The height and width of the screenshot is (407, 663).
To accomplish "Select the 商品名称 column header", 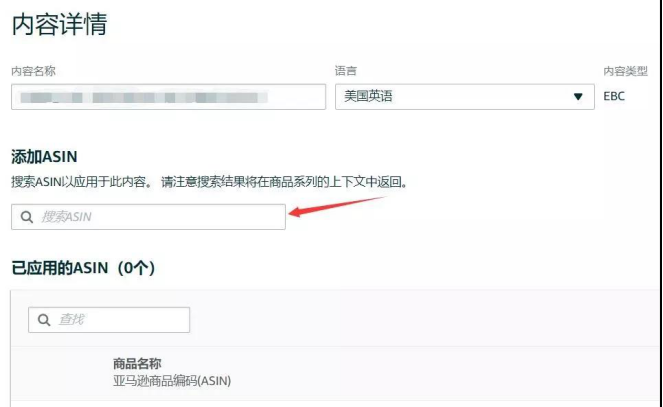I will 137,363.
